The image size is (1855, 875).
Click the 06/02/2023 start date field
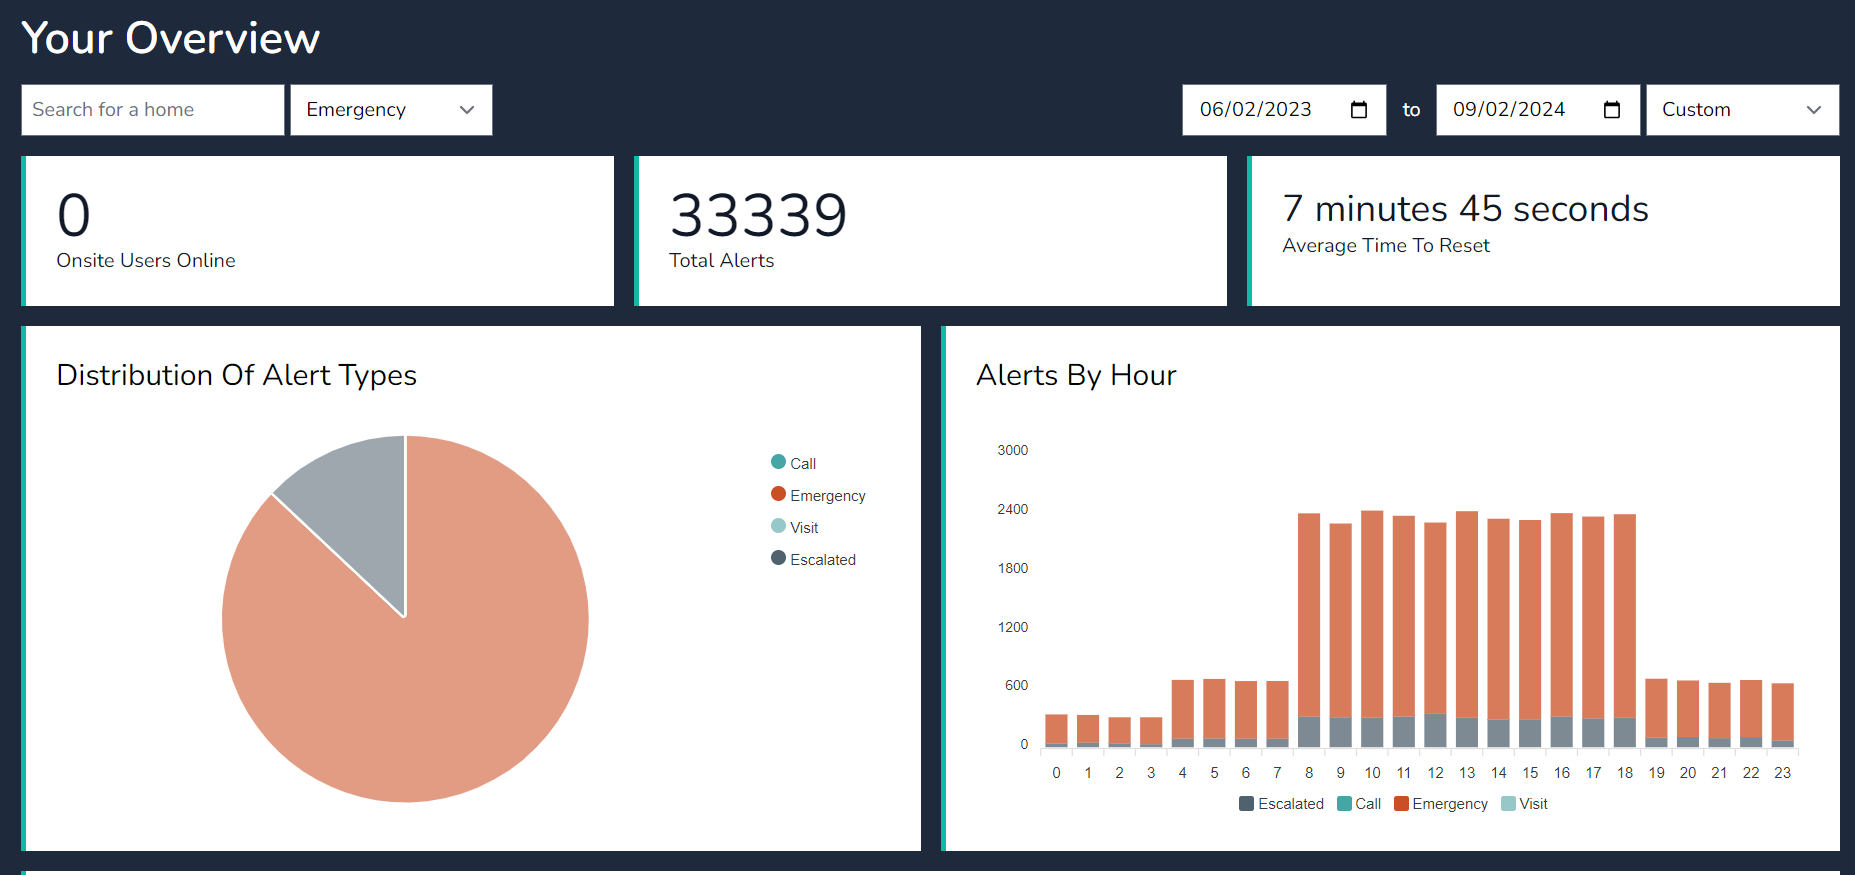[1256, 110]
